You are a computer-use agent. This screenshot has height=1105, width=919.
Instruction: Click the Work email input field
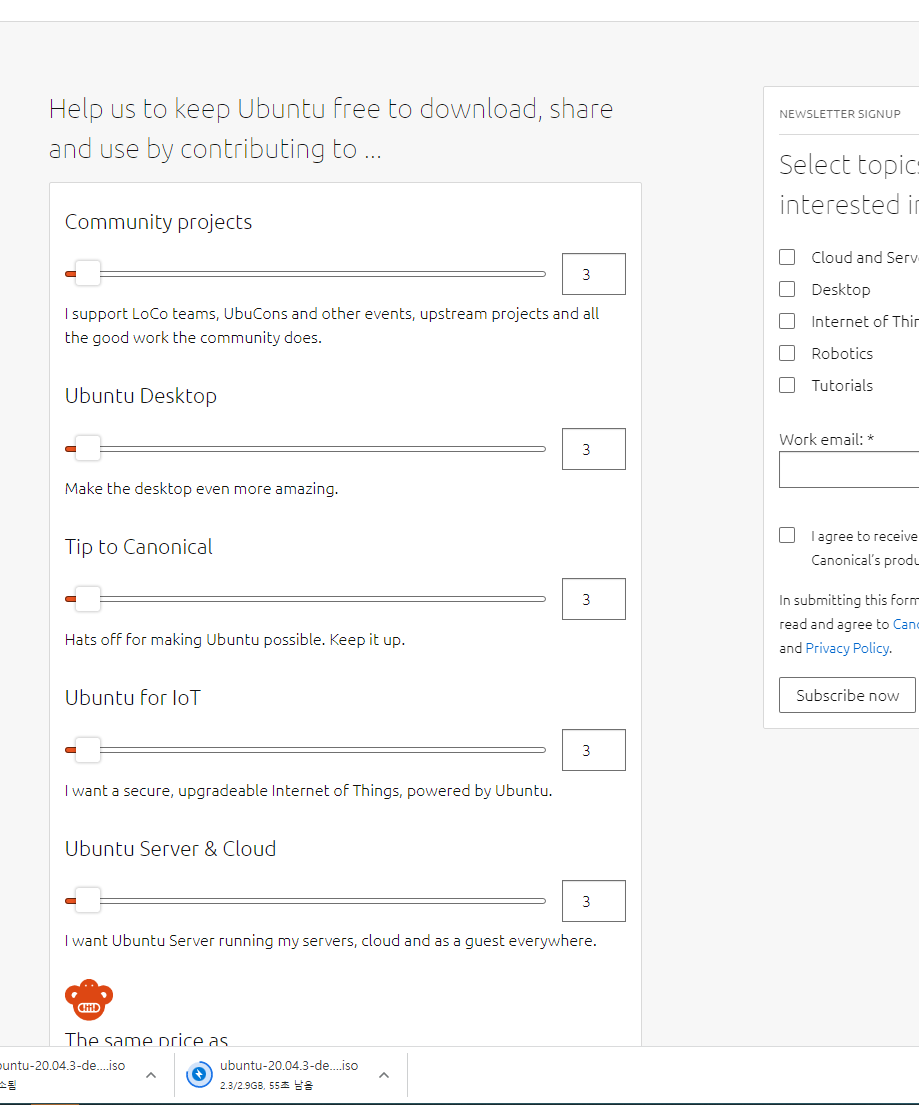[849, 469]
